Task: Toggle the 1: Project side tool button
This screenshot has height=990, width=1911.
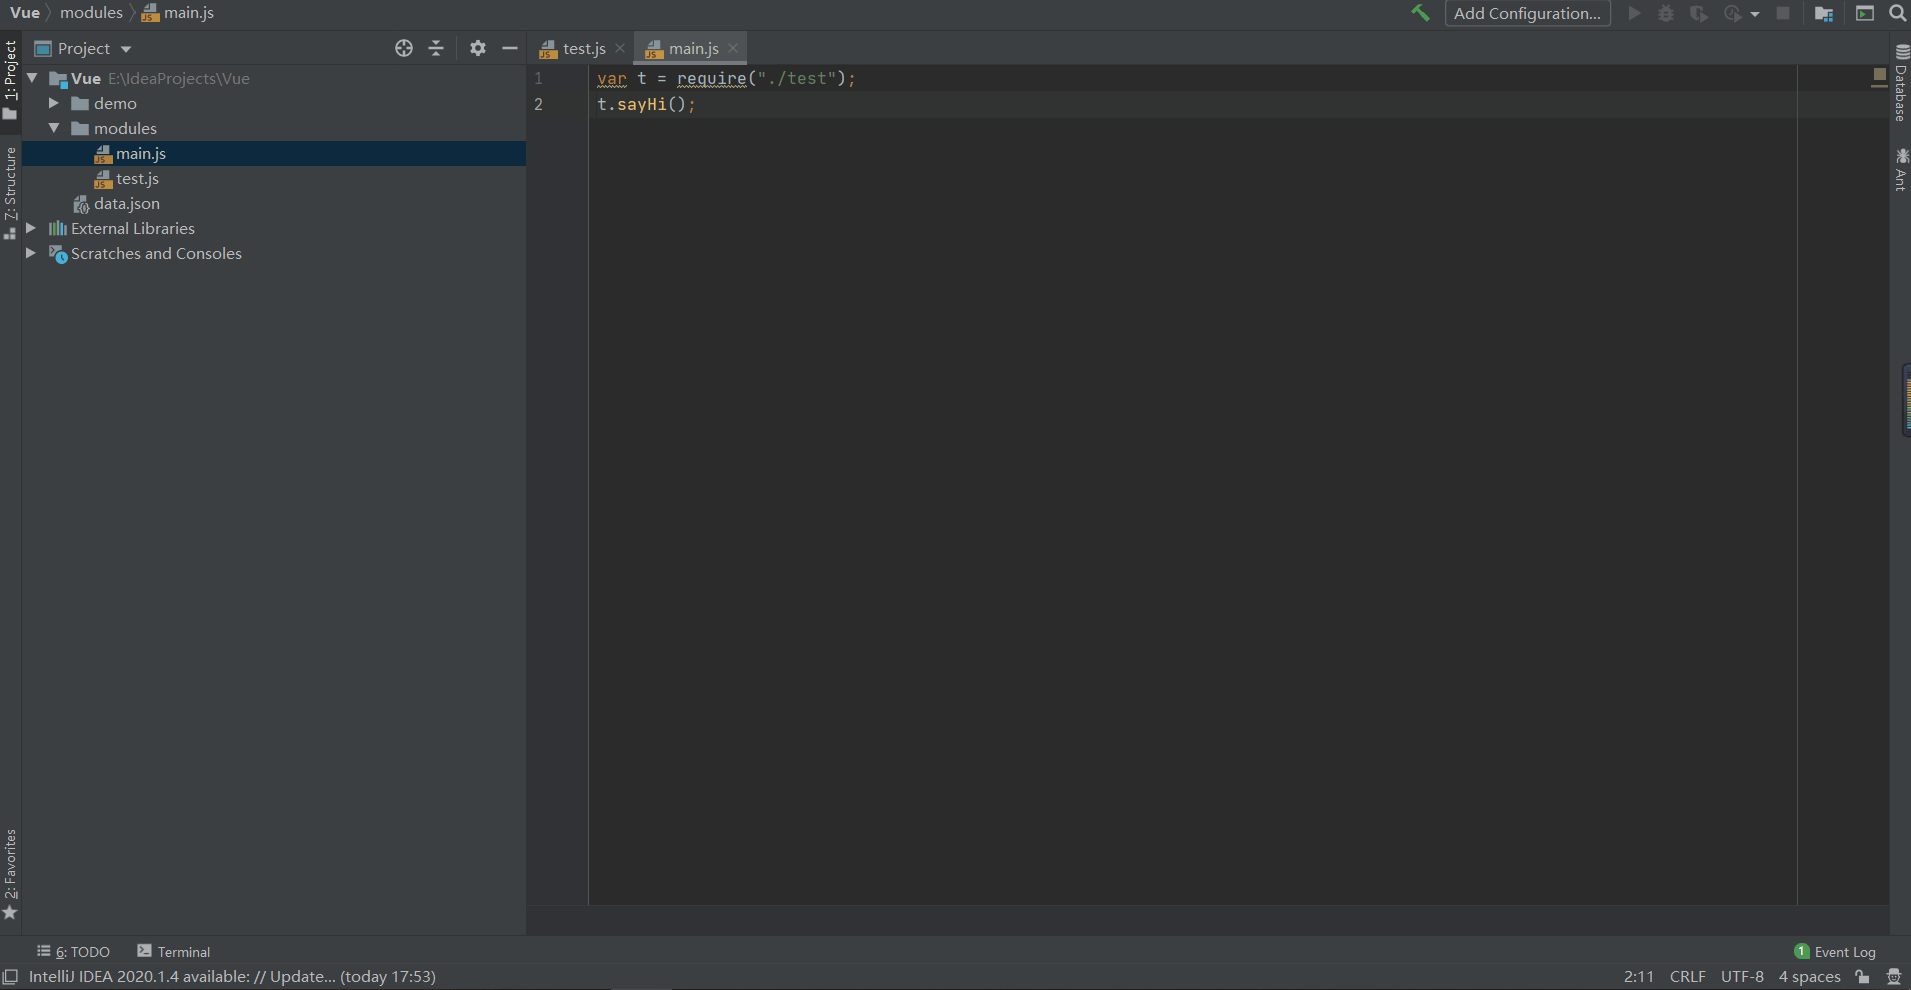Action: point(10,80)
